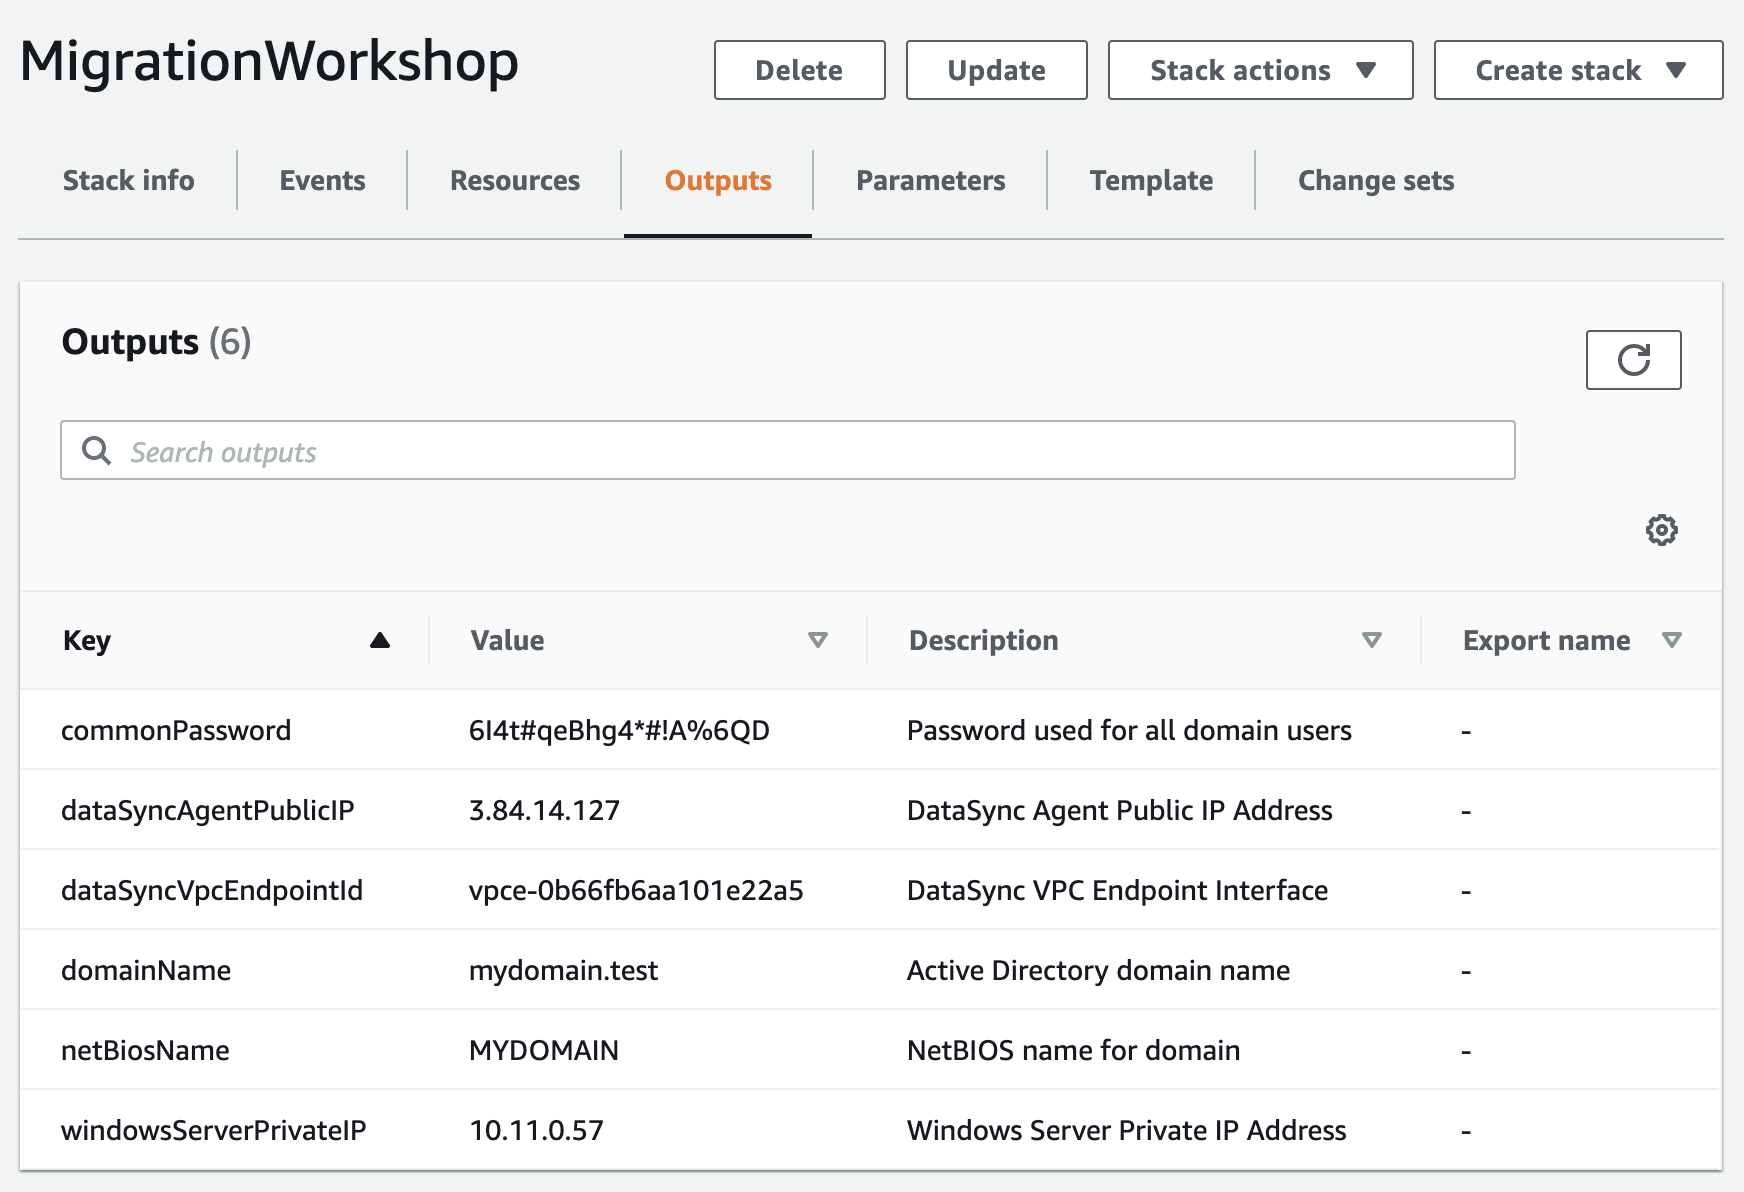The width and height of the screenshot is (1744, 1192).
Task: Select the Outputs tab
Action: tap(718, 181)
